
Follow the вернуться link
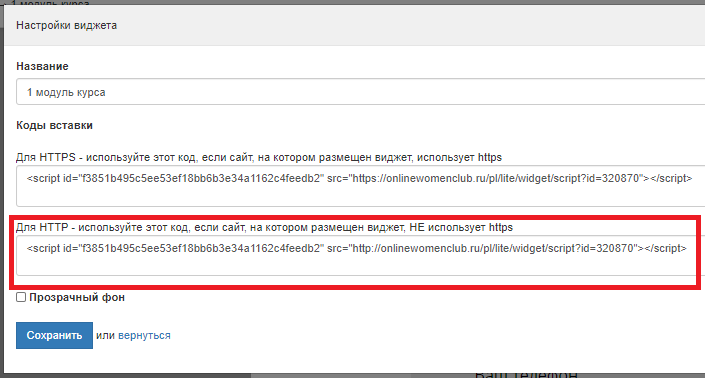click(144, 335)
